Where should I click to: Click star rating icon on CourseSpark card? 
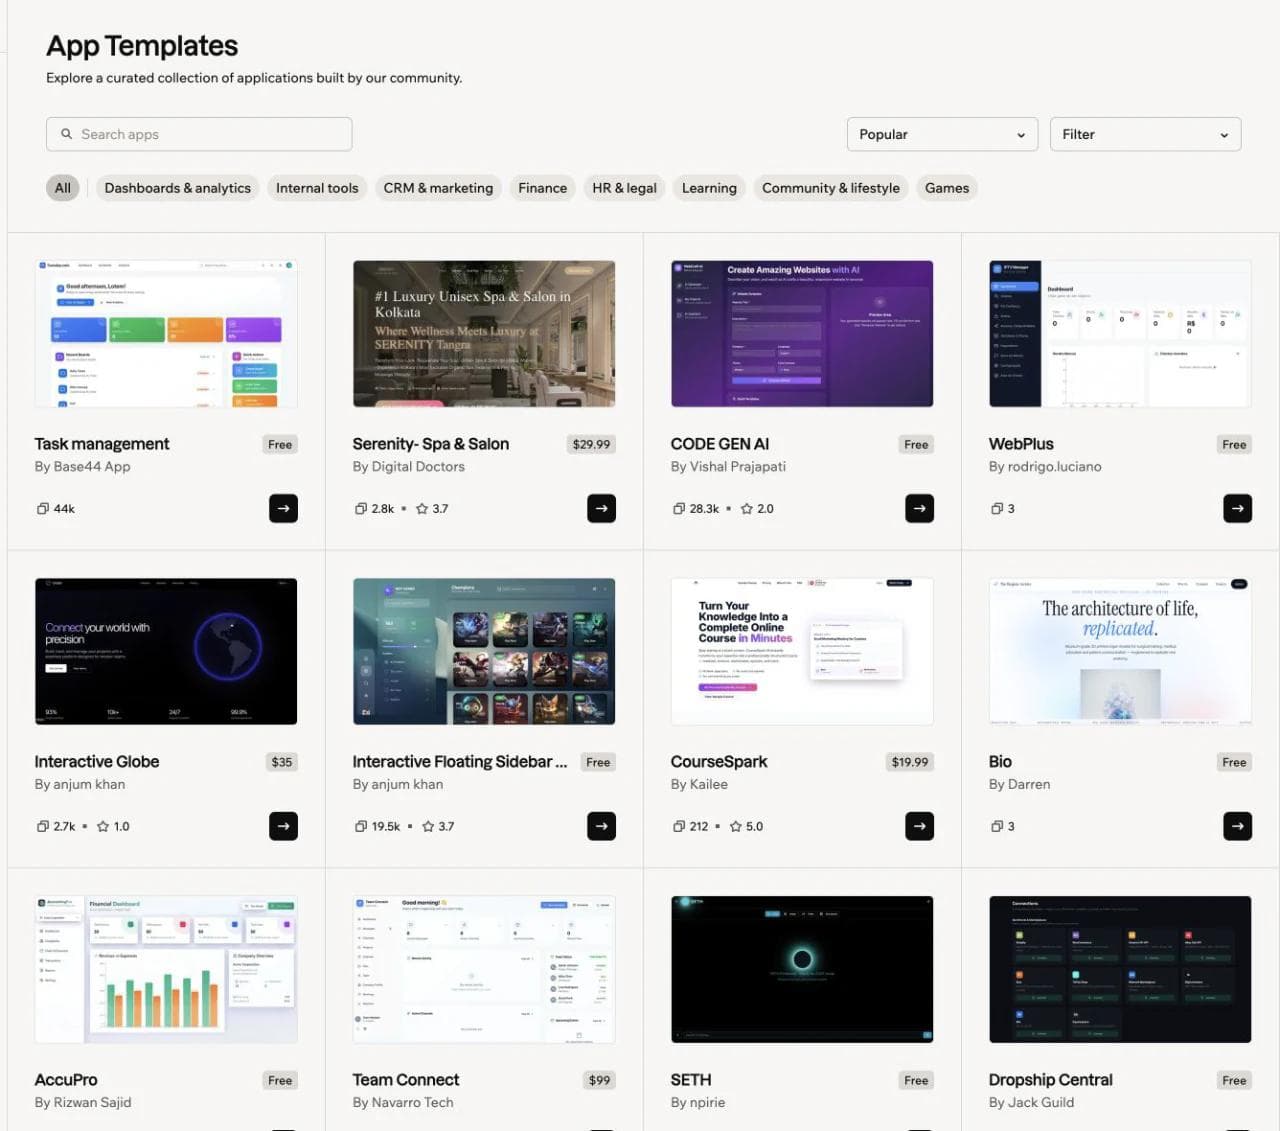736,826
